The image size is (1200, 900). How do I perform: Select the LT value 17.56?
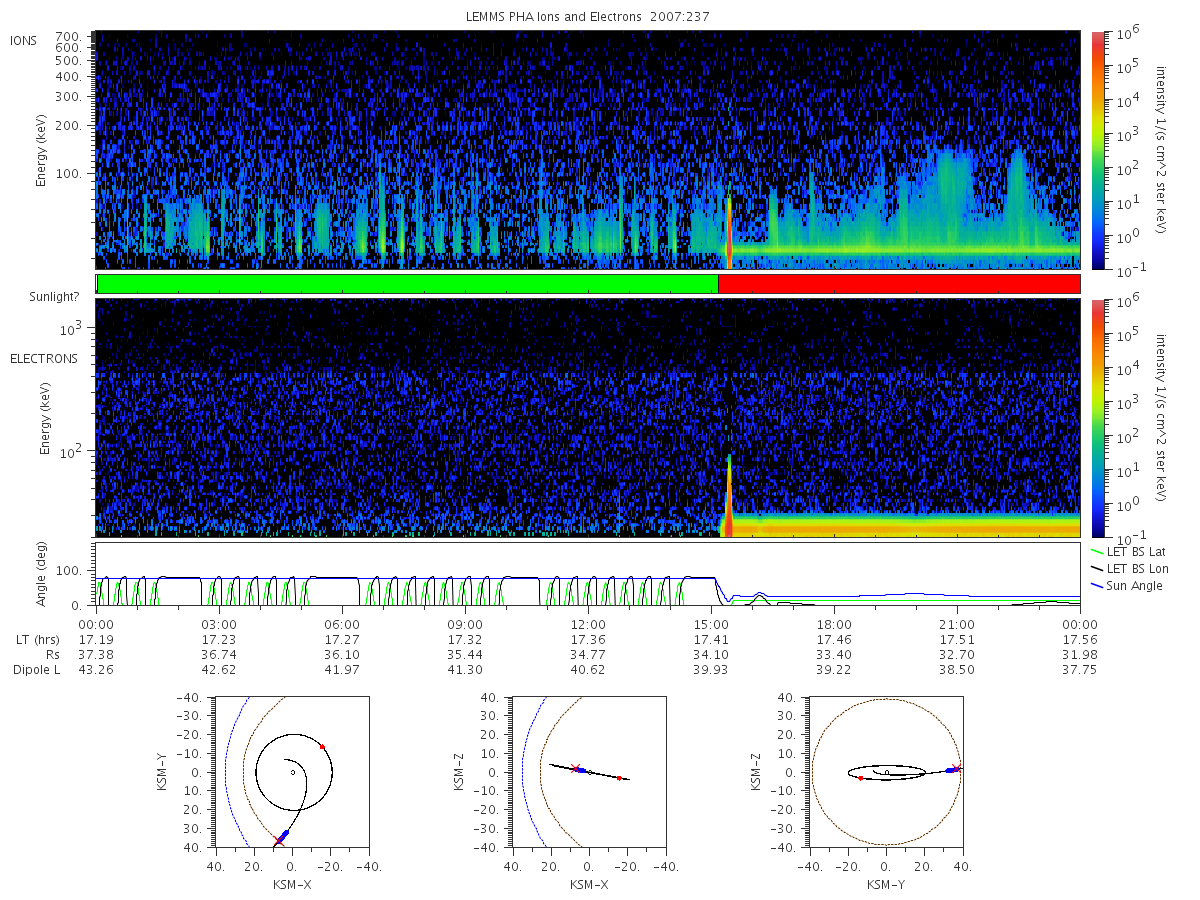(1080, 638)
